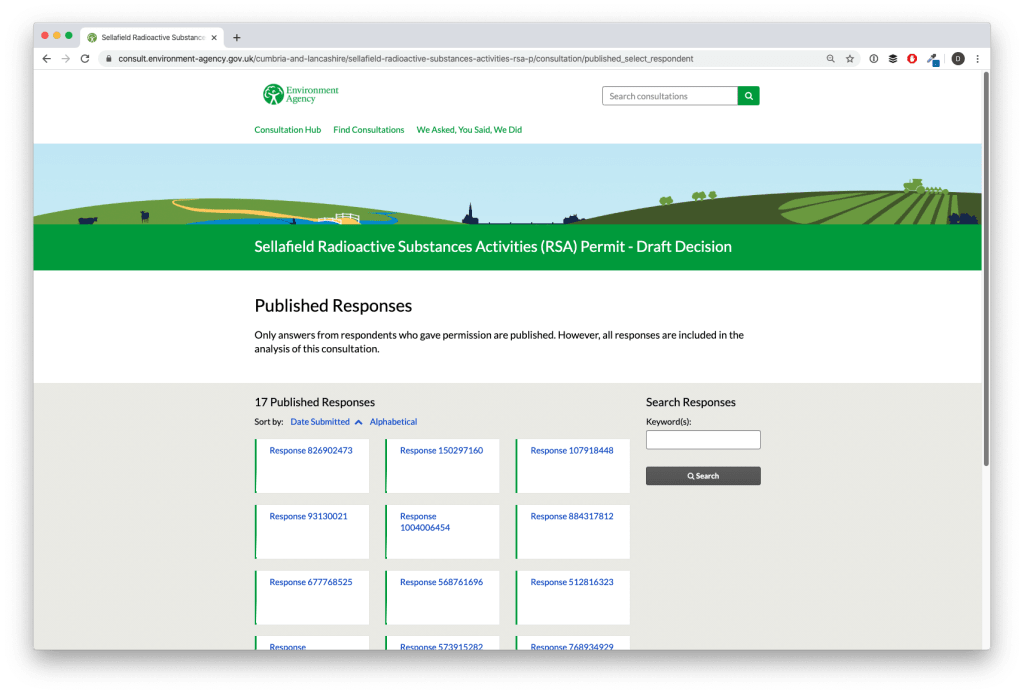Click the Environment Agency logo
The height and width of the screenshot is (694, 1024).
coord(301,95)
